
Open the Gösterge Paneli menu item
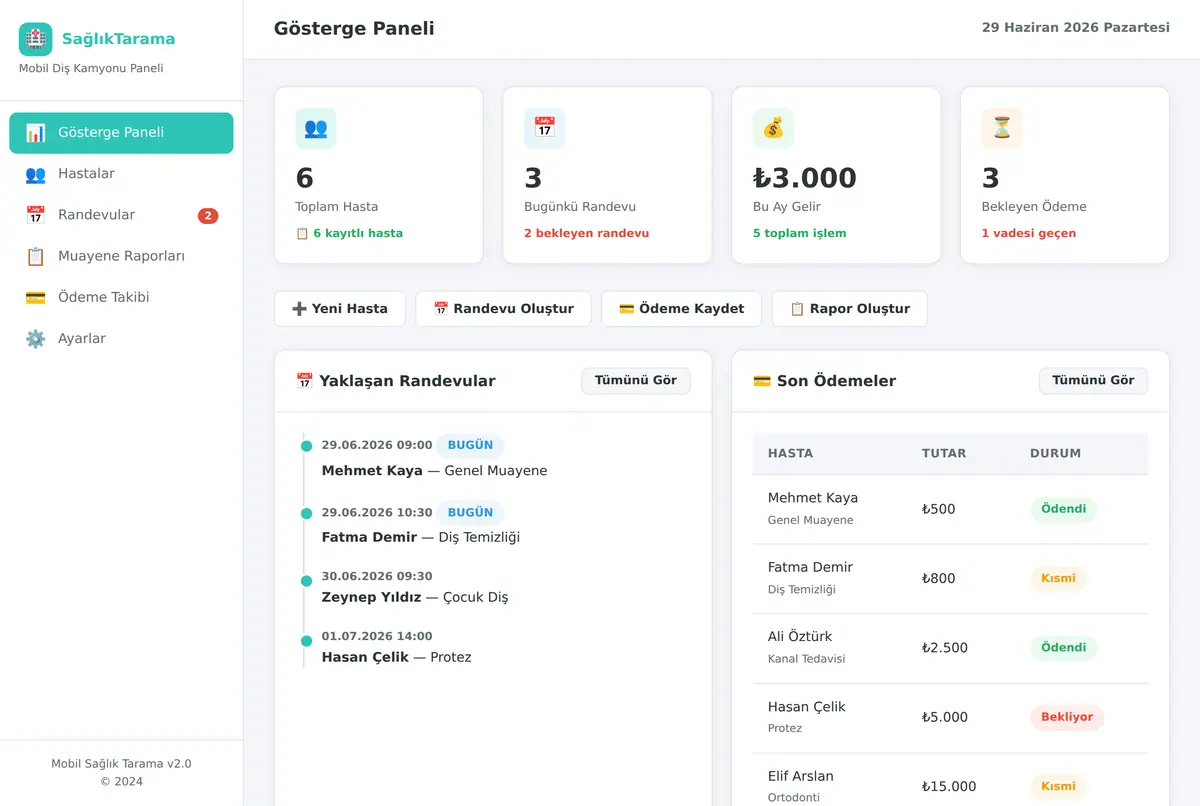pos(121,133)
